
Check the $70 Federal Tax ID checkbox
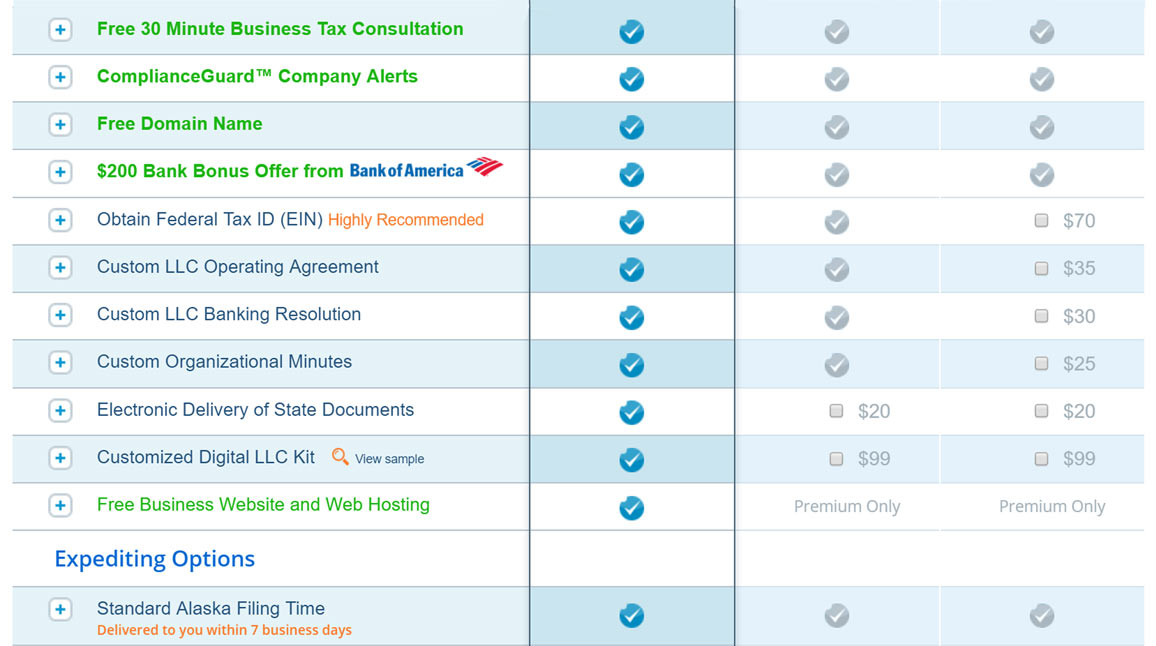pyautogui.click(x=1041, y=220)
